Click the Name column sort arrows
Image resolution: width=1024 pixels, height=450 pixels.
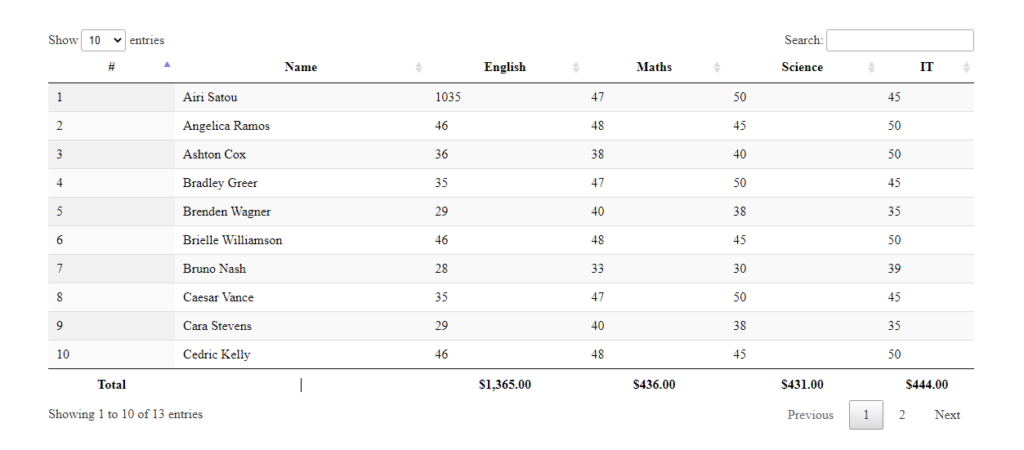(x=419, y=67)
